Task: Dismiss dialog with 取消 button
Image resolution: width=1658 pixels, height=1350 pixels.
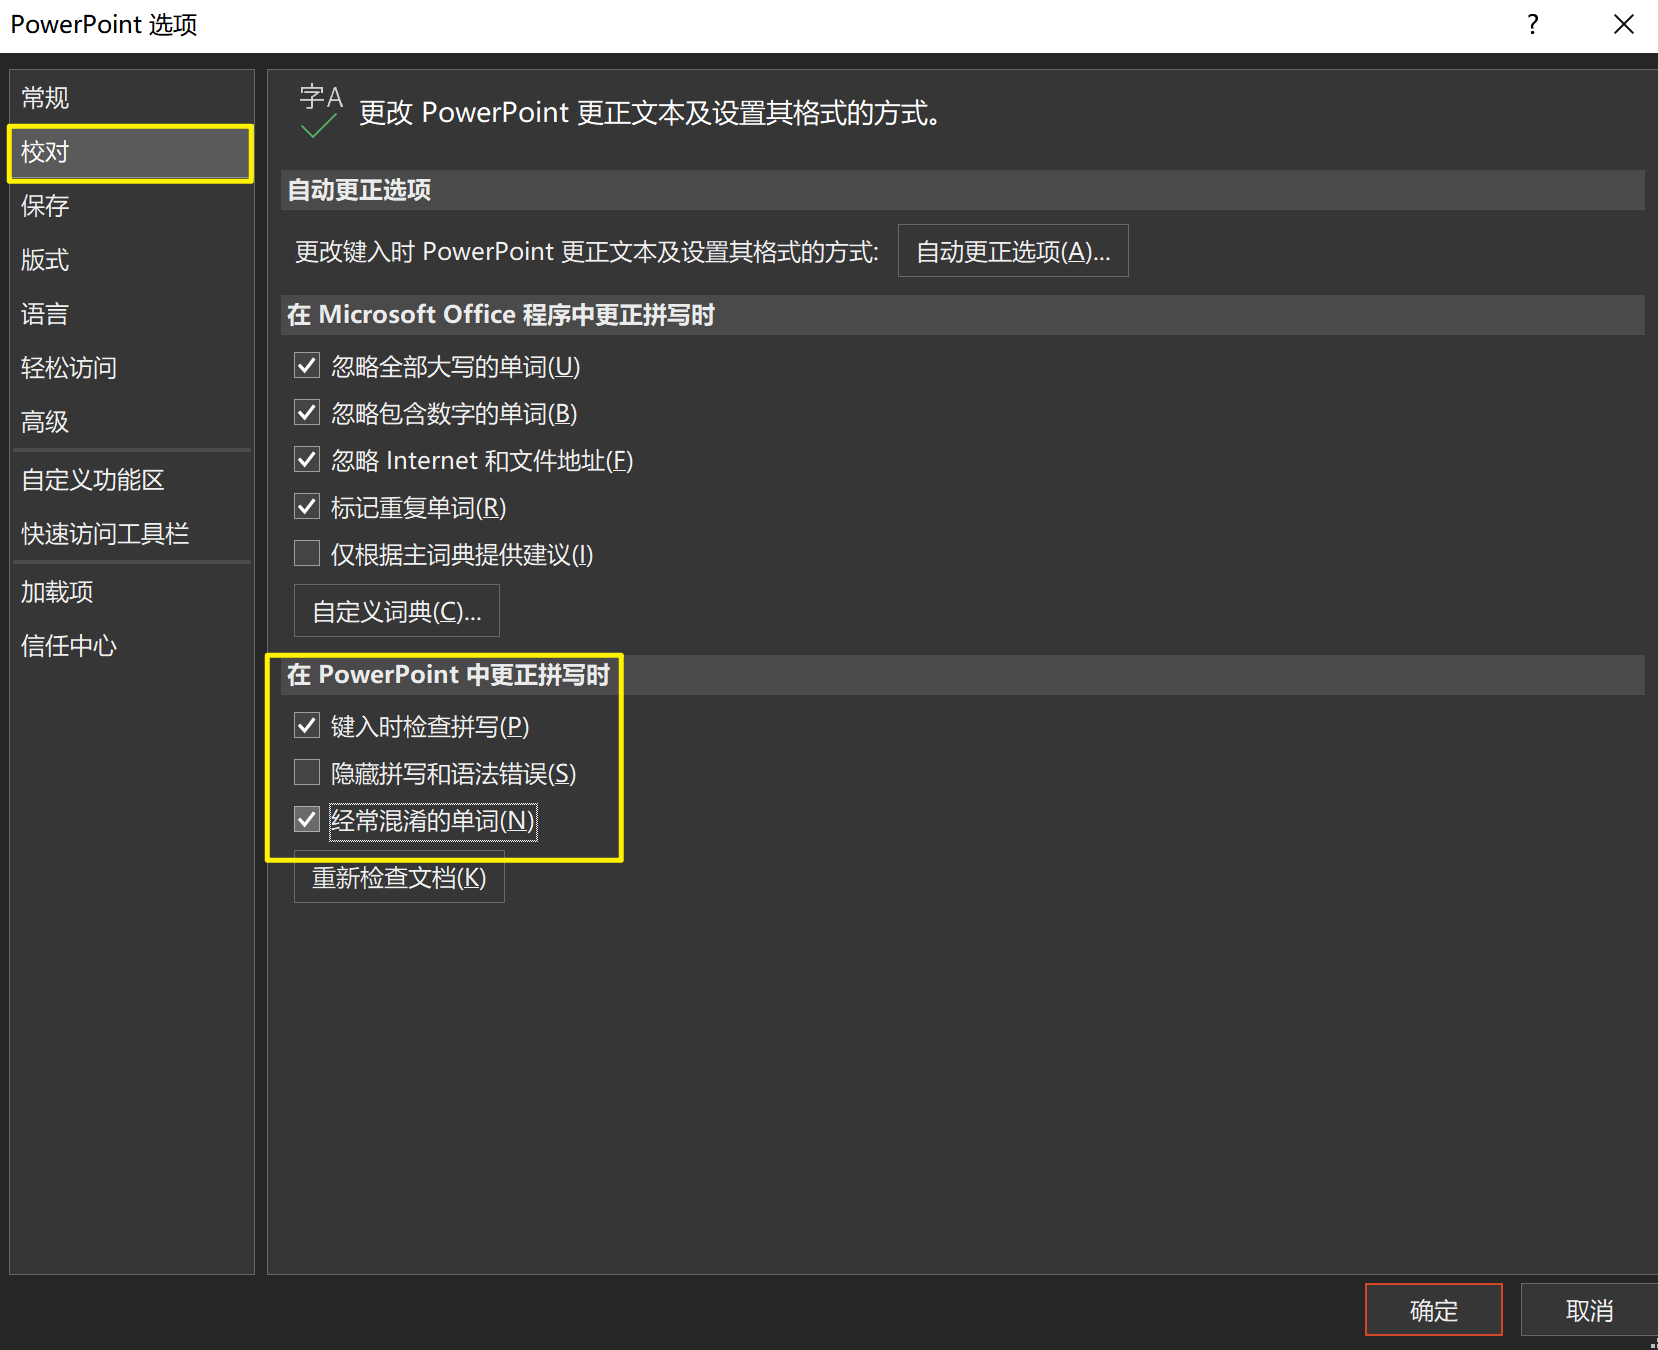Action: [1589, 1310]
